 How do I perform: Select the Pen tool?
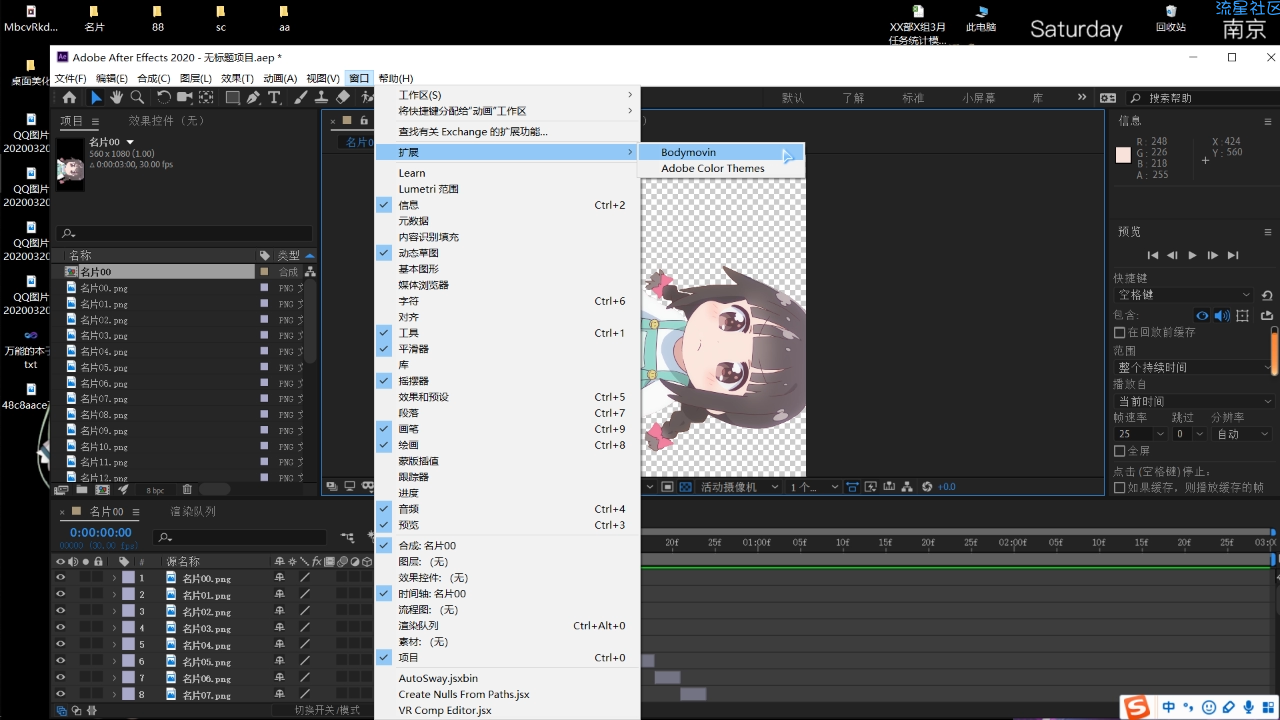click(253, 98)
